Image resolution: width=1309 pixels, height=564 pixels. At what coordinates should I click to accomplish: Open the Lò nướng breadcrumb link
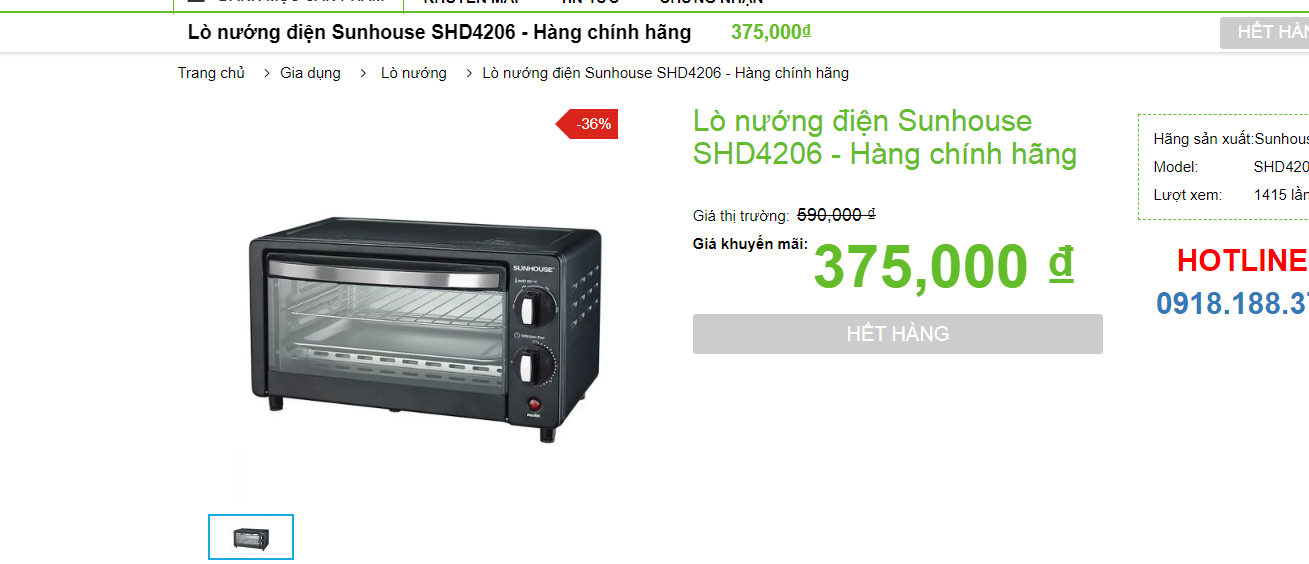(x=414, y=73)
